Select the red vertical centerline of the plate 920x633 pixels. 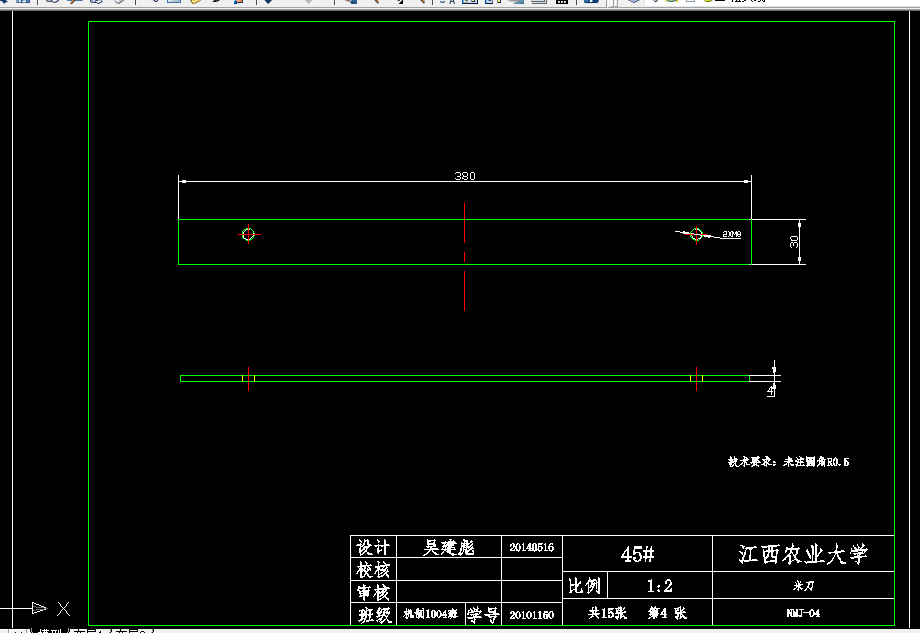coord(465,257)
